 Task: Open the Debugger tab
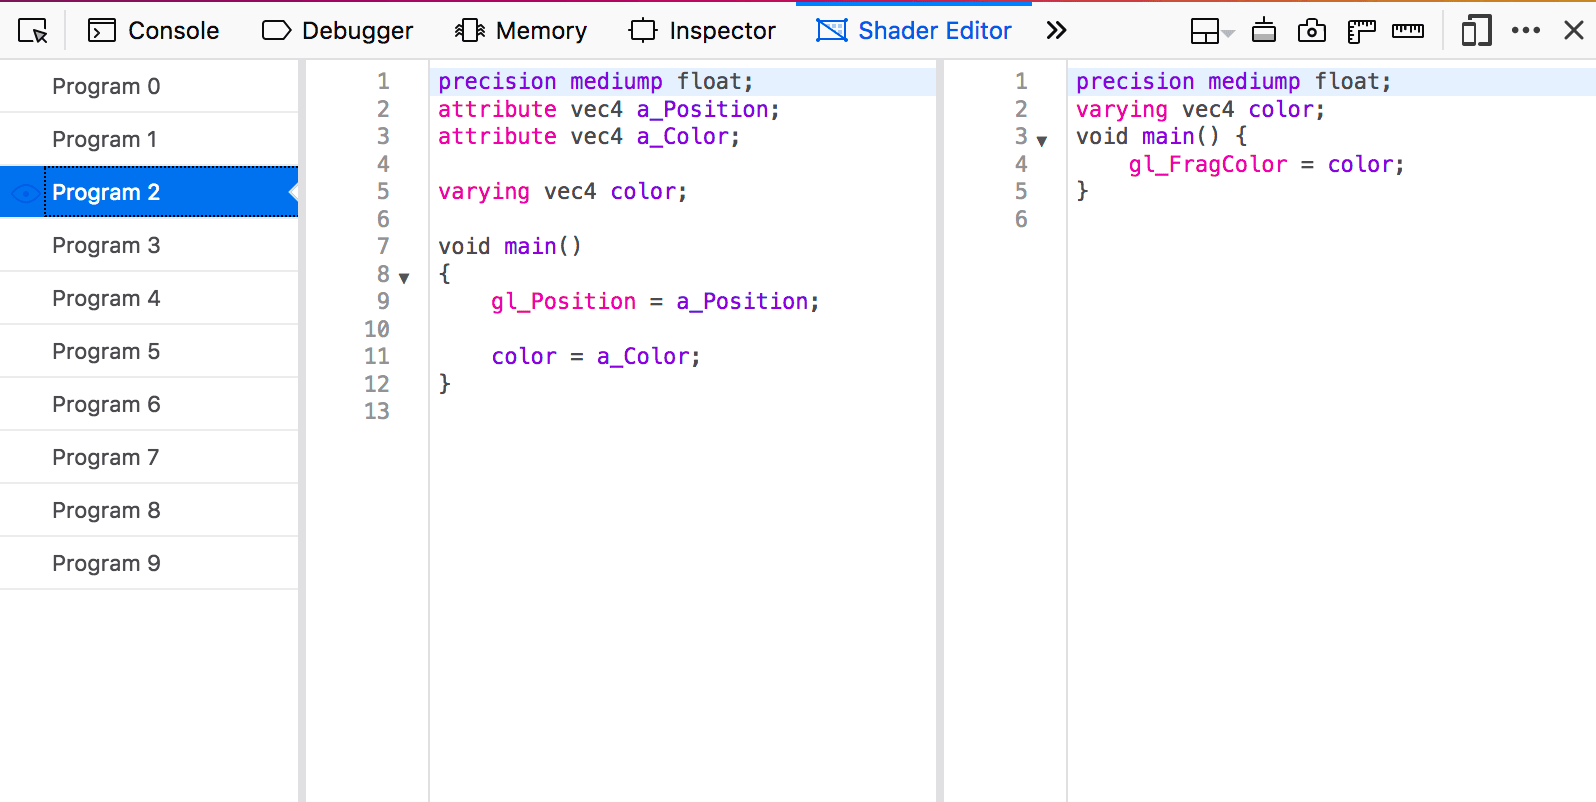[x=338, y=31]
